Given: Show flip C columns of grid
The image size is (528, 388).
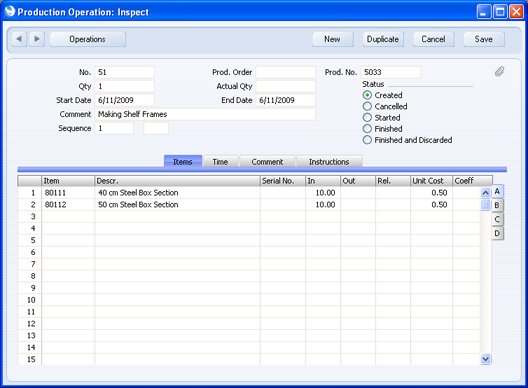Looking at the screenshot, I should click(497, 219).
